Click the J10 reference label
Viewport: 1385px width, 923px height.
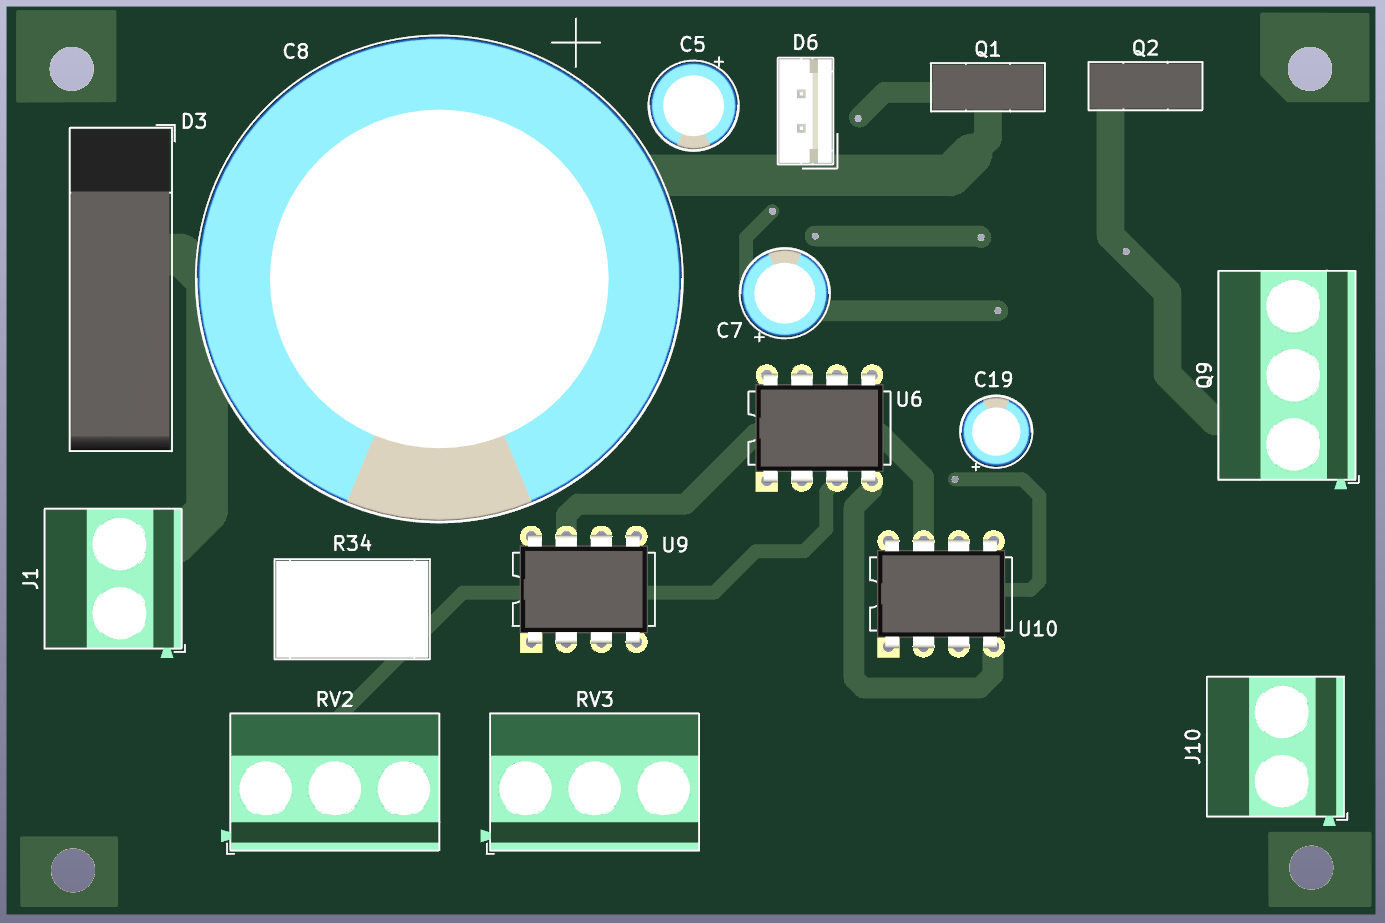coord(1193,747)
